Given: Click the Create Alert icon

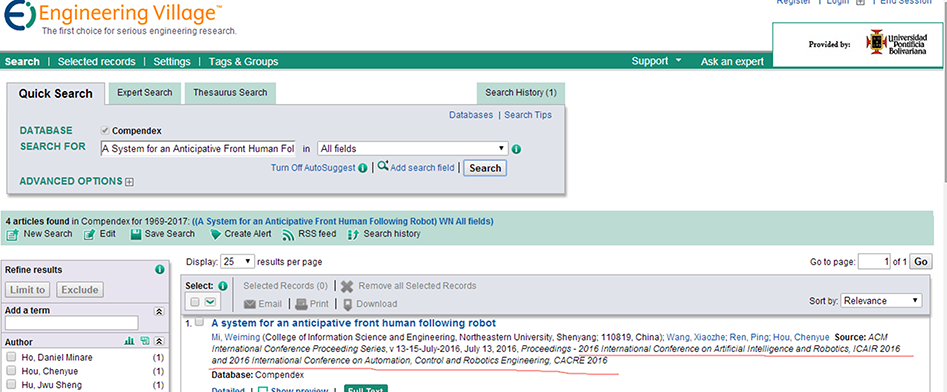Looking at the screenshot, I should point(215,234).
